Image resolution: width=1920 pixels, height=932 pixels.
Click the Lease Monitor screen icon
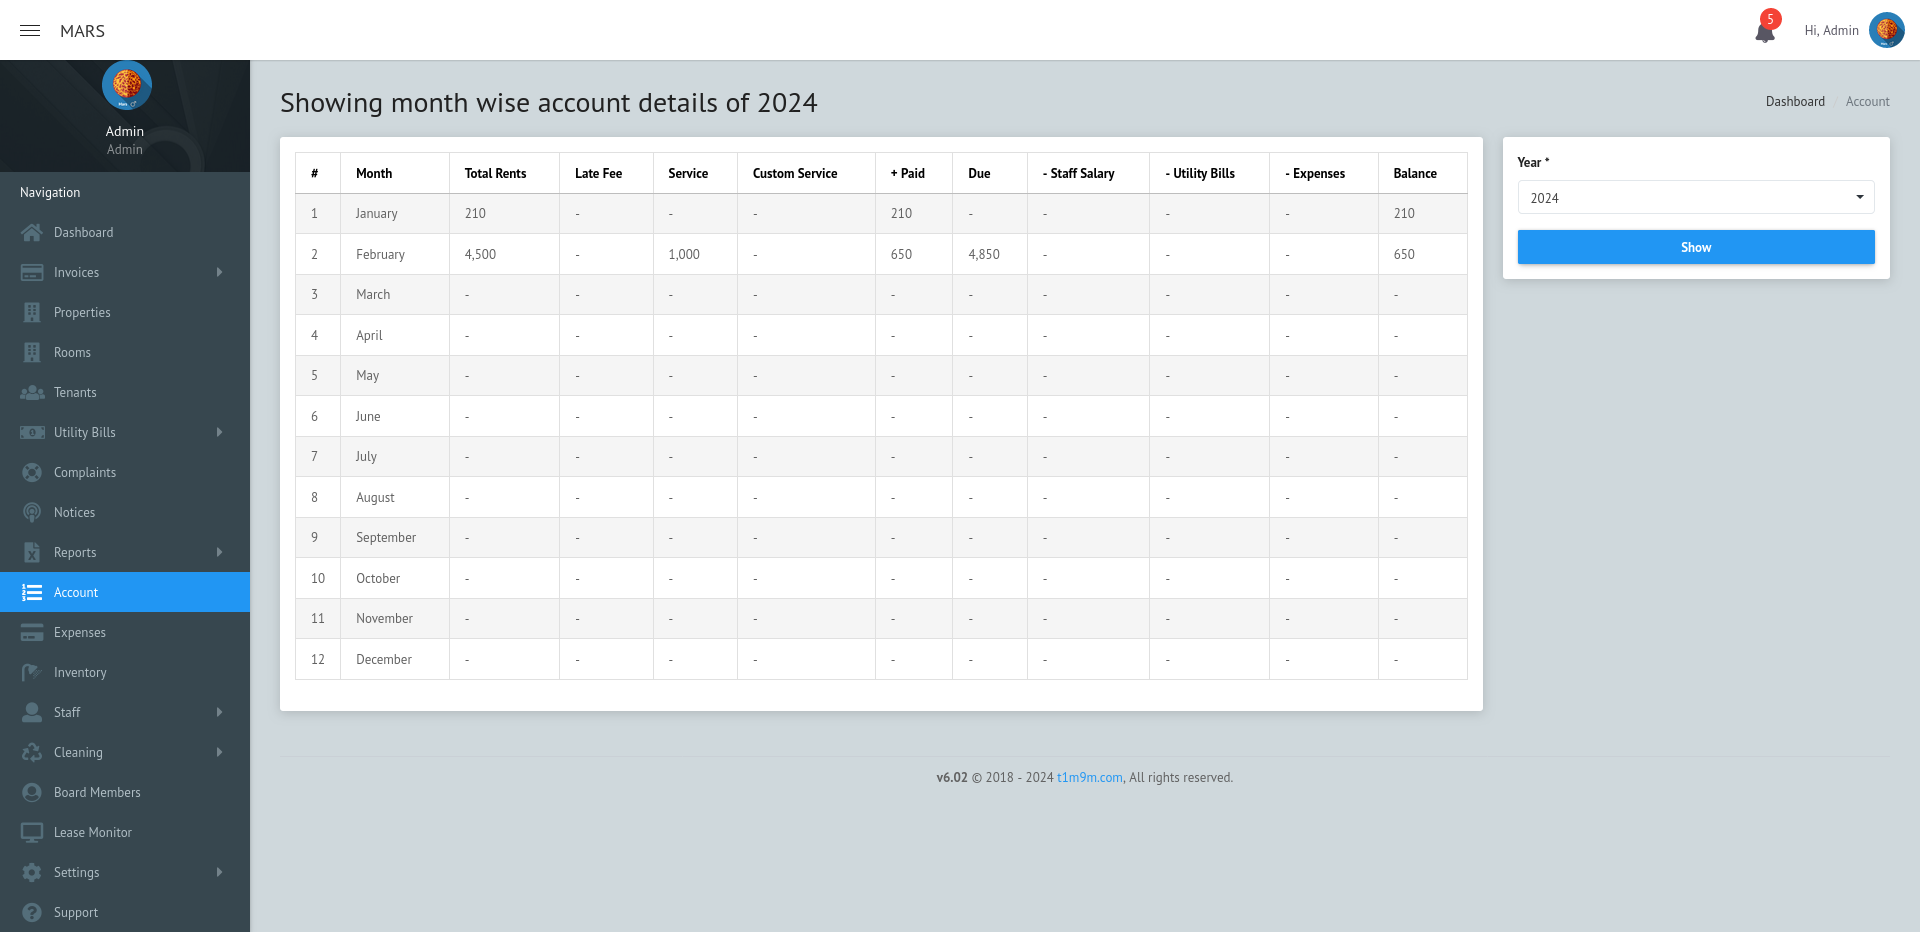pos(32,832)
